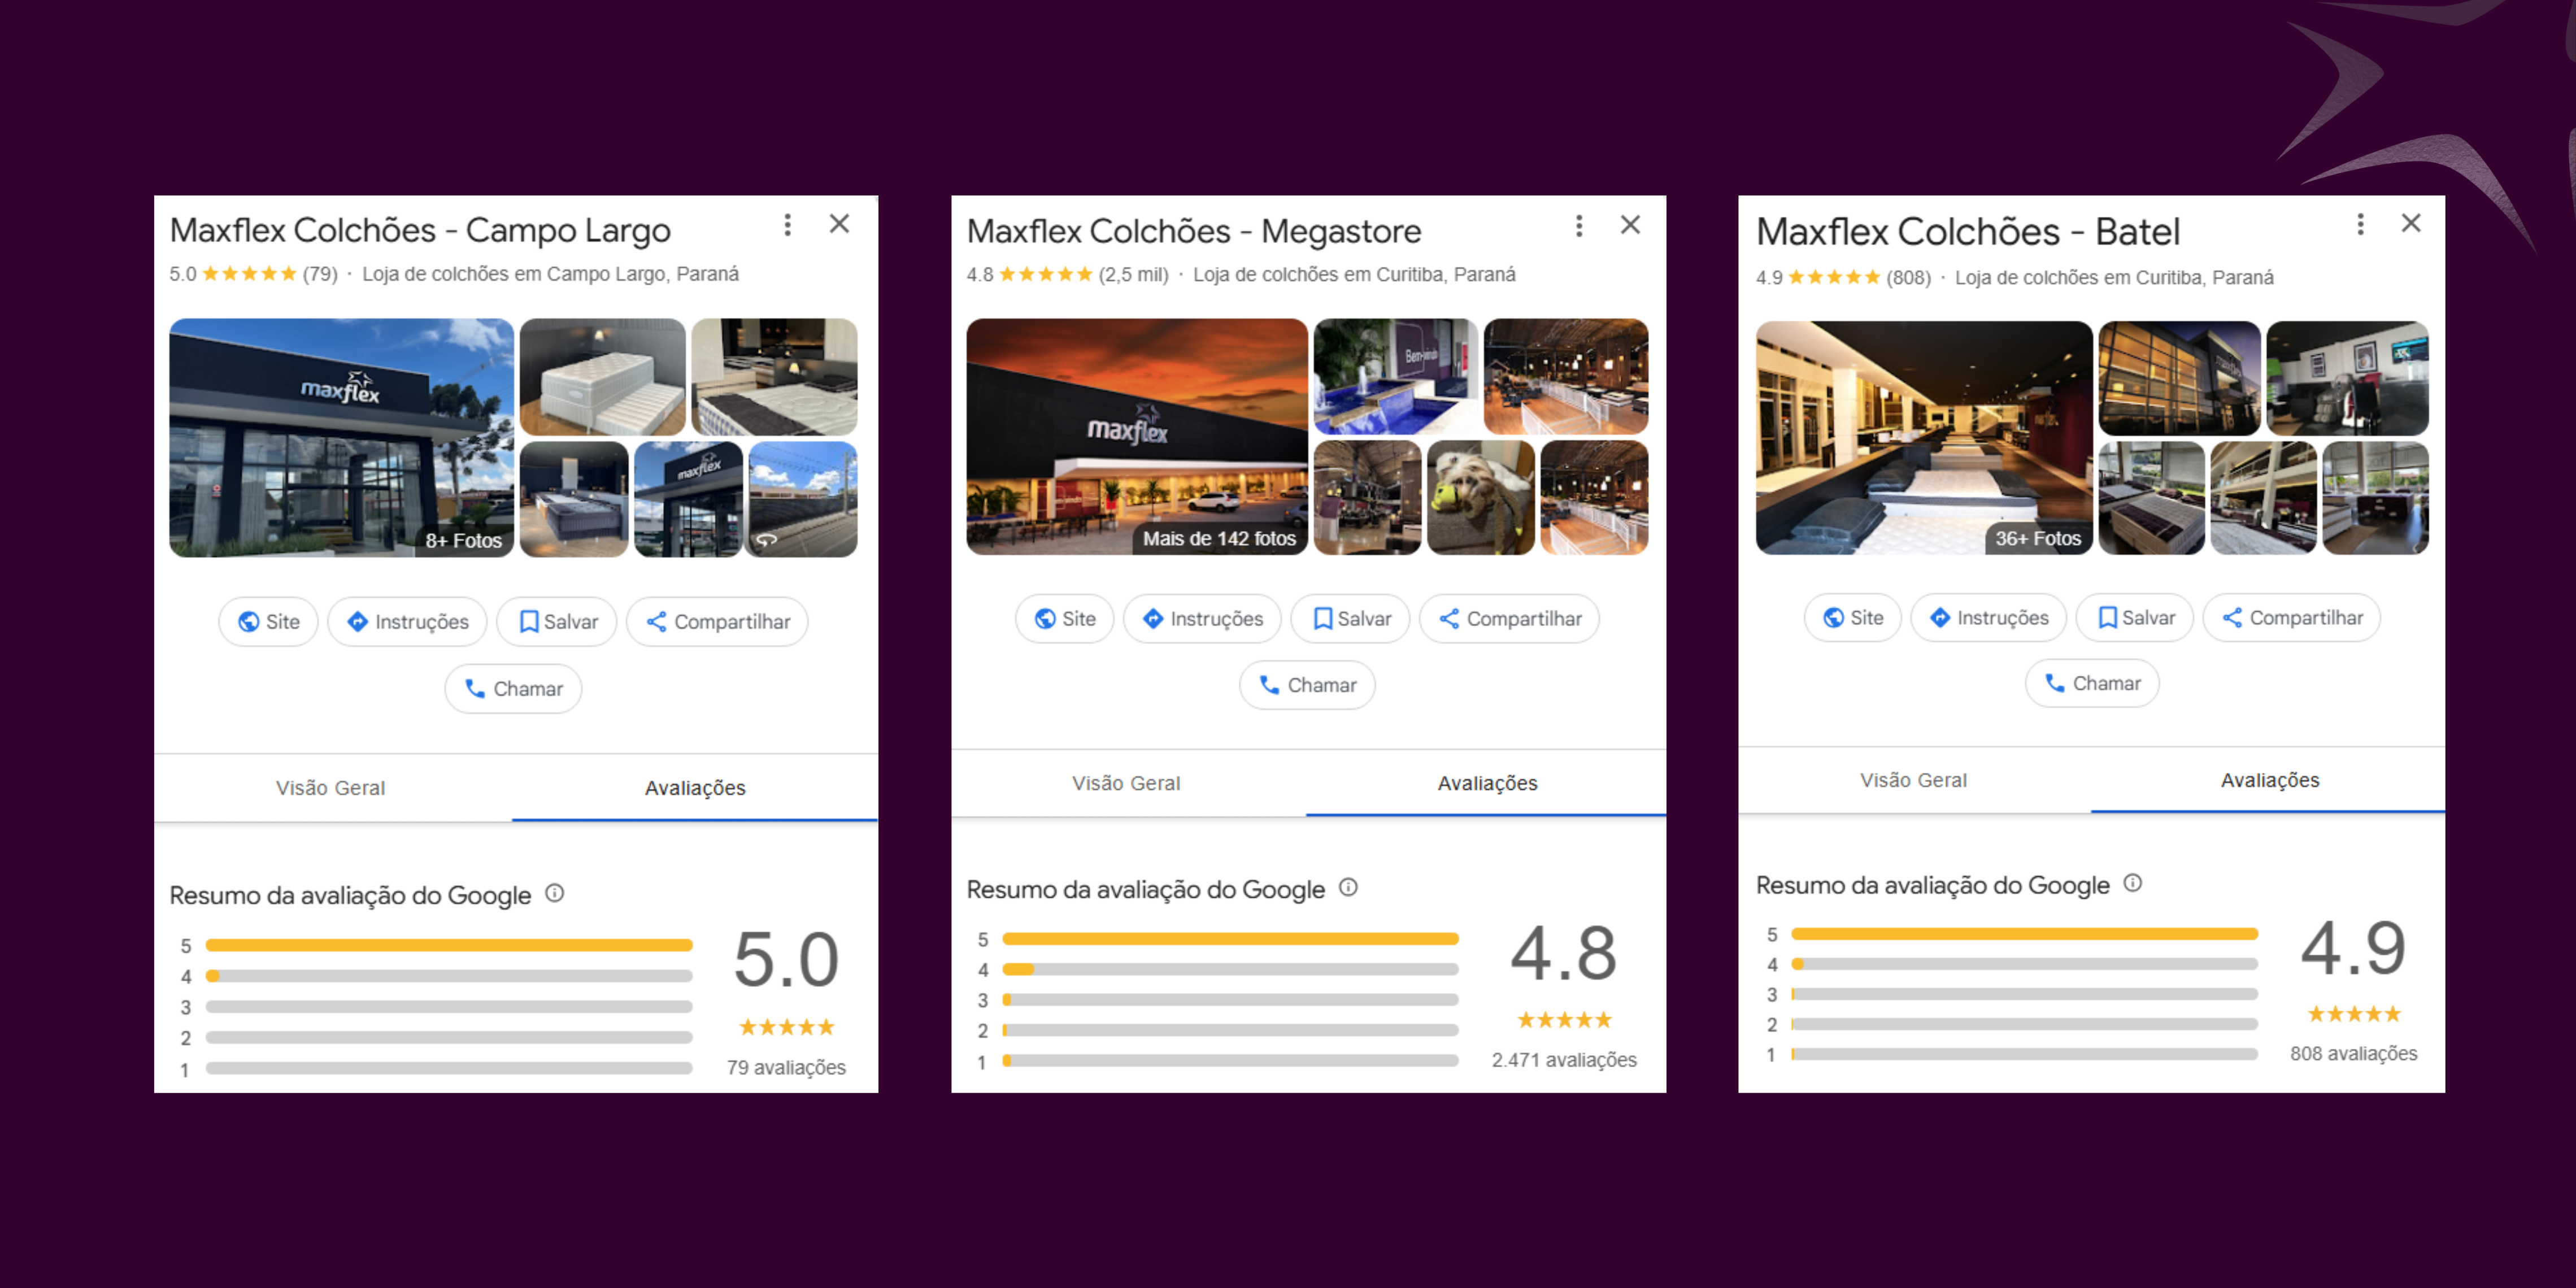This screenshot has width=2576, height=1288.
Task: Click Chamar phone button on Batel card
Action: tap(2092, 683)
